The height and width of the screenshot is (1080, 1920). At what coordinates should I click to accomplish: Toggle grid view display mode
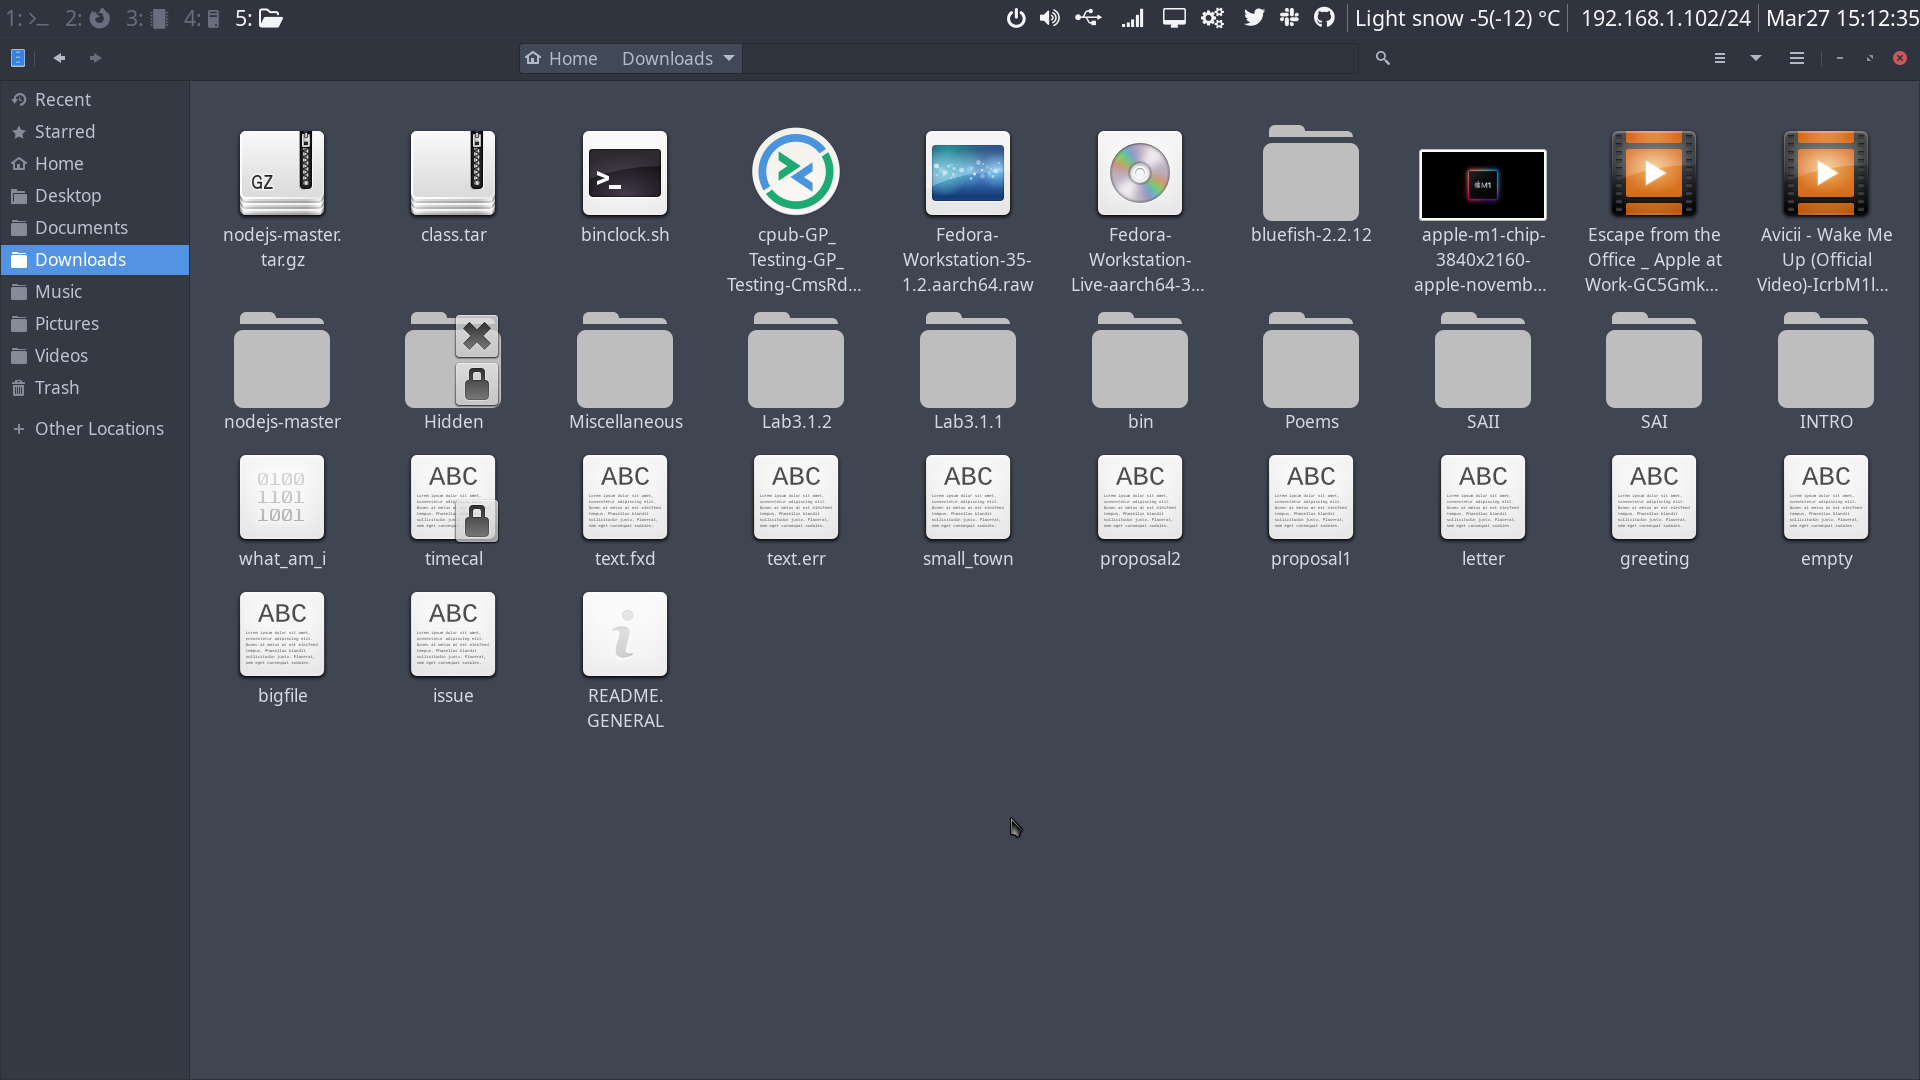click(1720, 58)
